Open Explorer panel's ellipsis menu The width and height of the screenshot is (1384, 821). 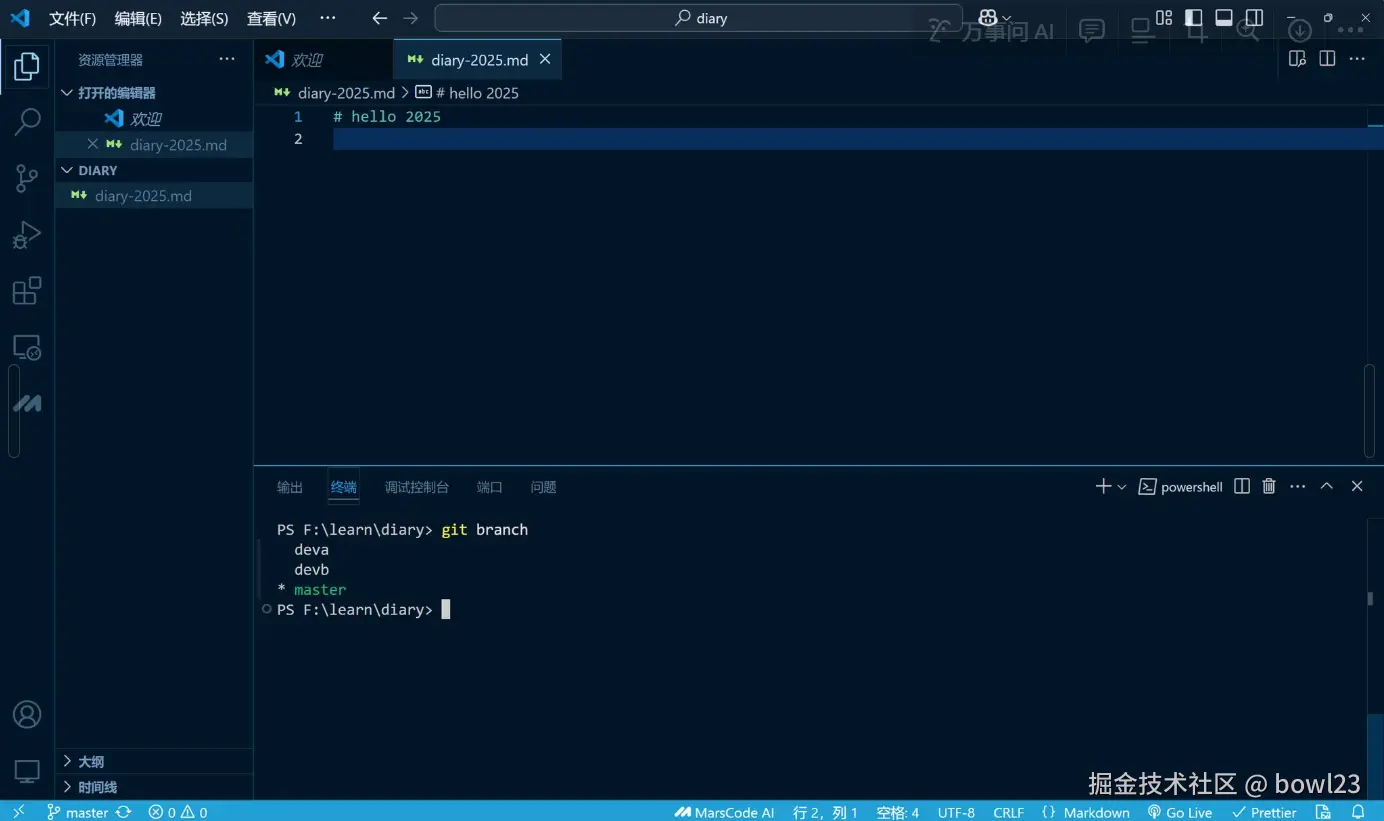[x=227, y=59]
